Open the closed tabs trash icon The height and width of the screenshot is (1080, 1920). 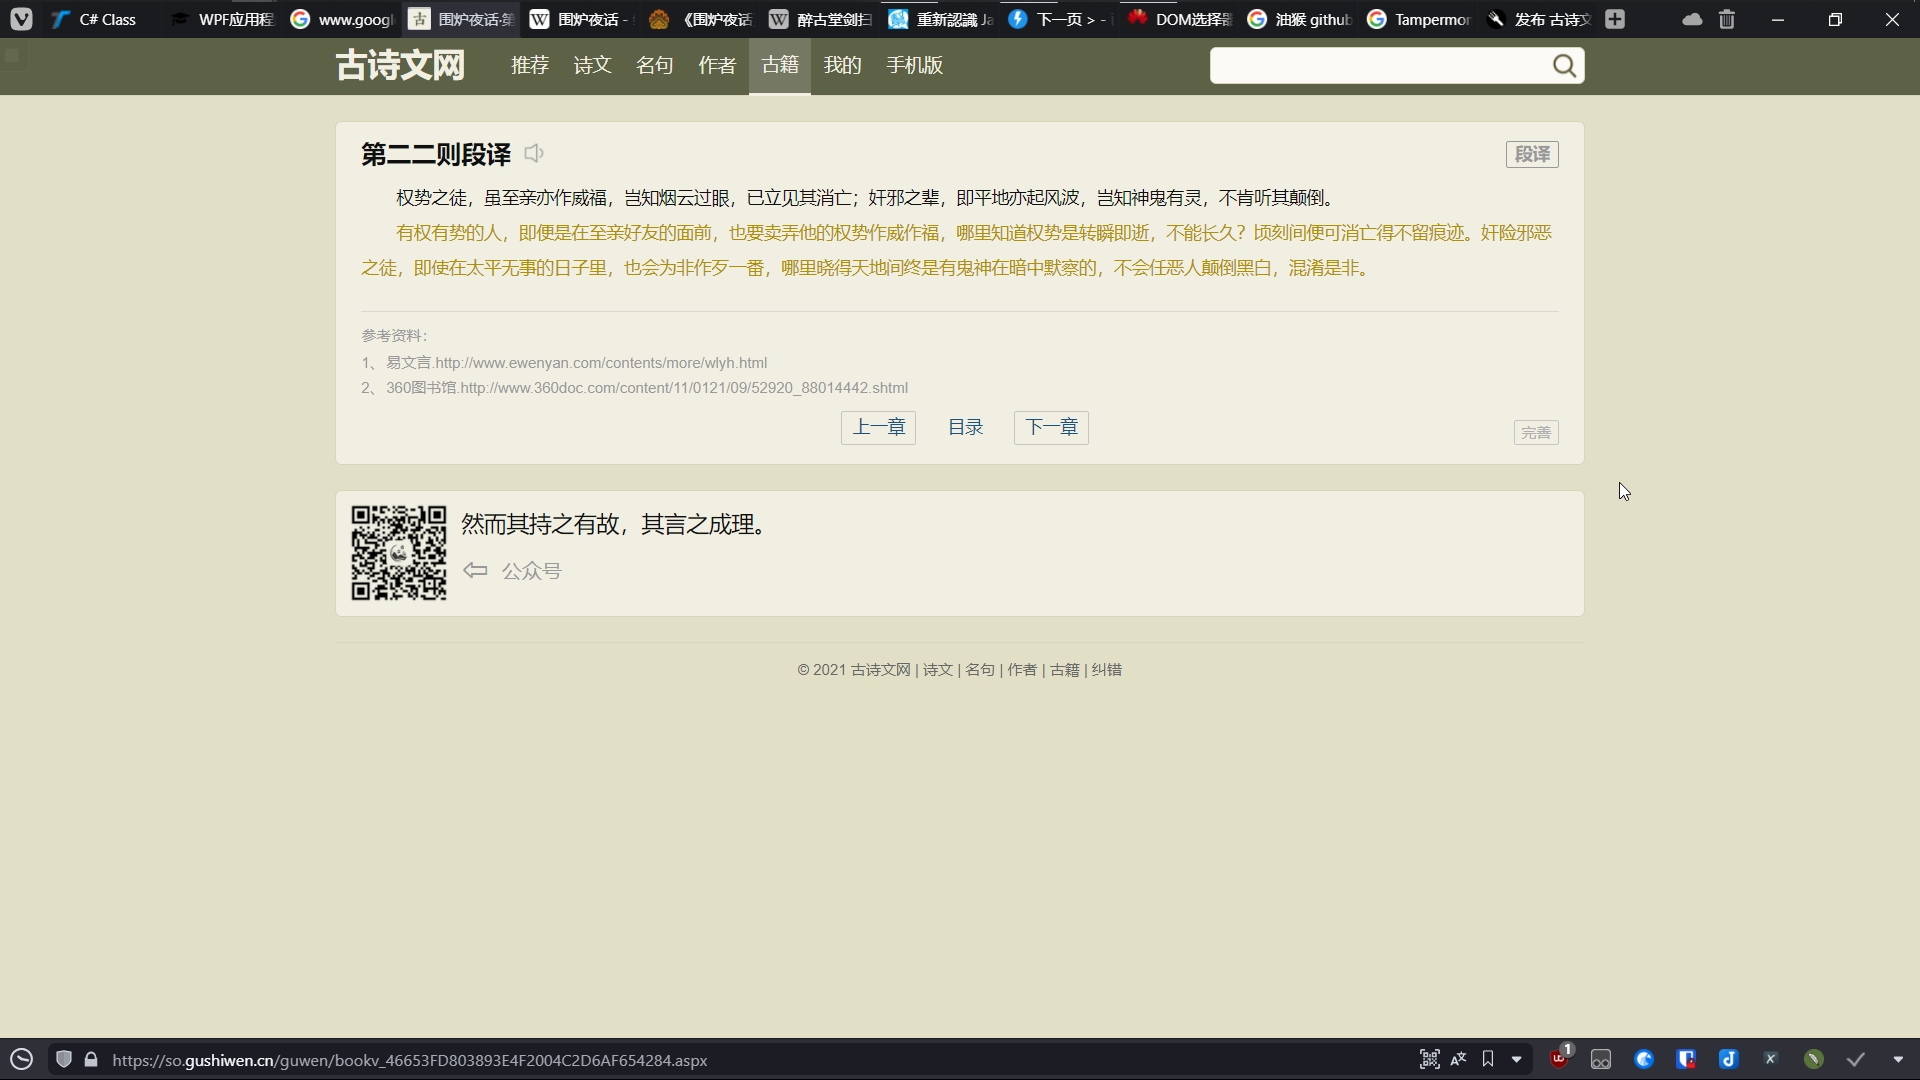(1727, 19)
